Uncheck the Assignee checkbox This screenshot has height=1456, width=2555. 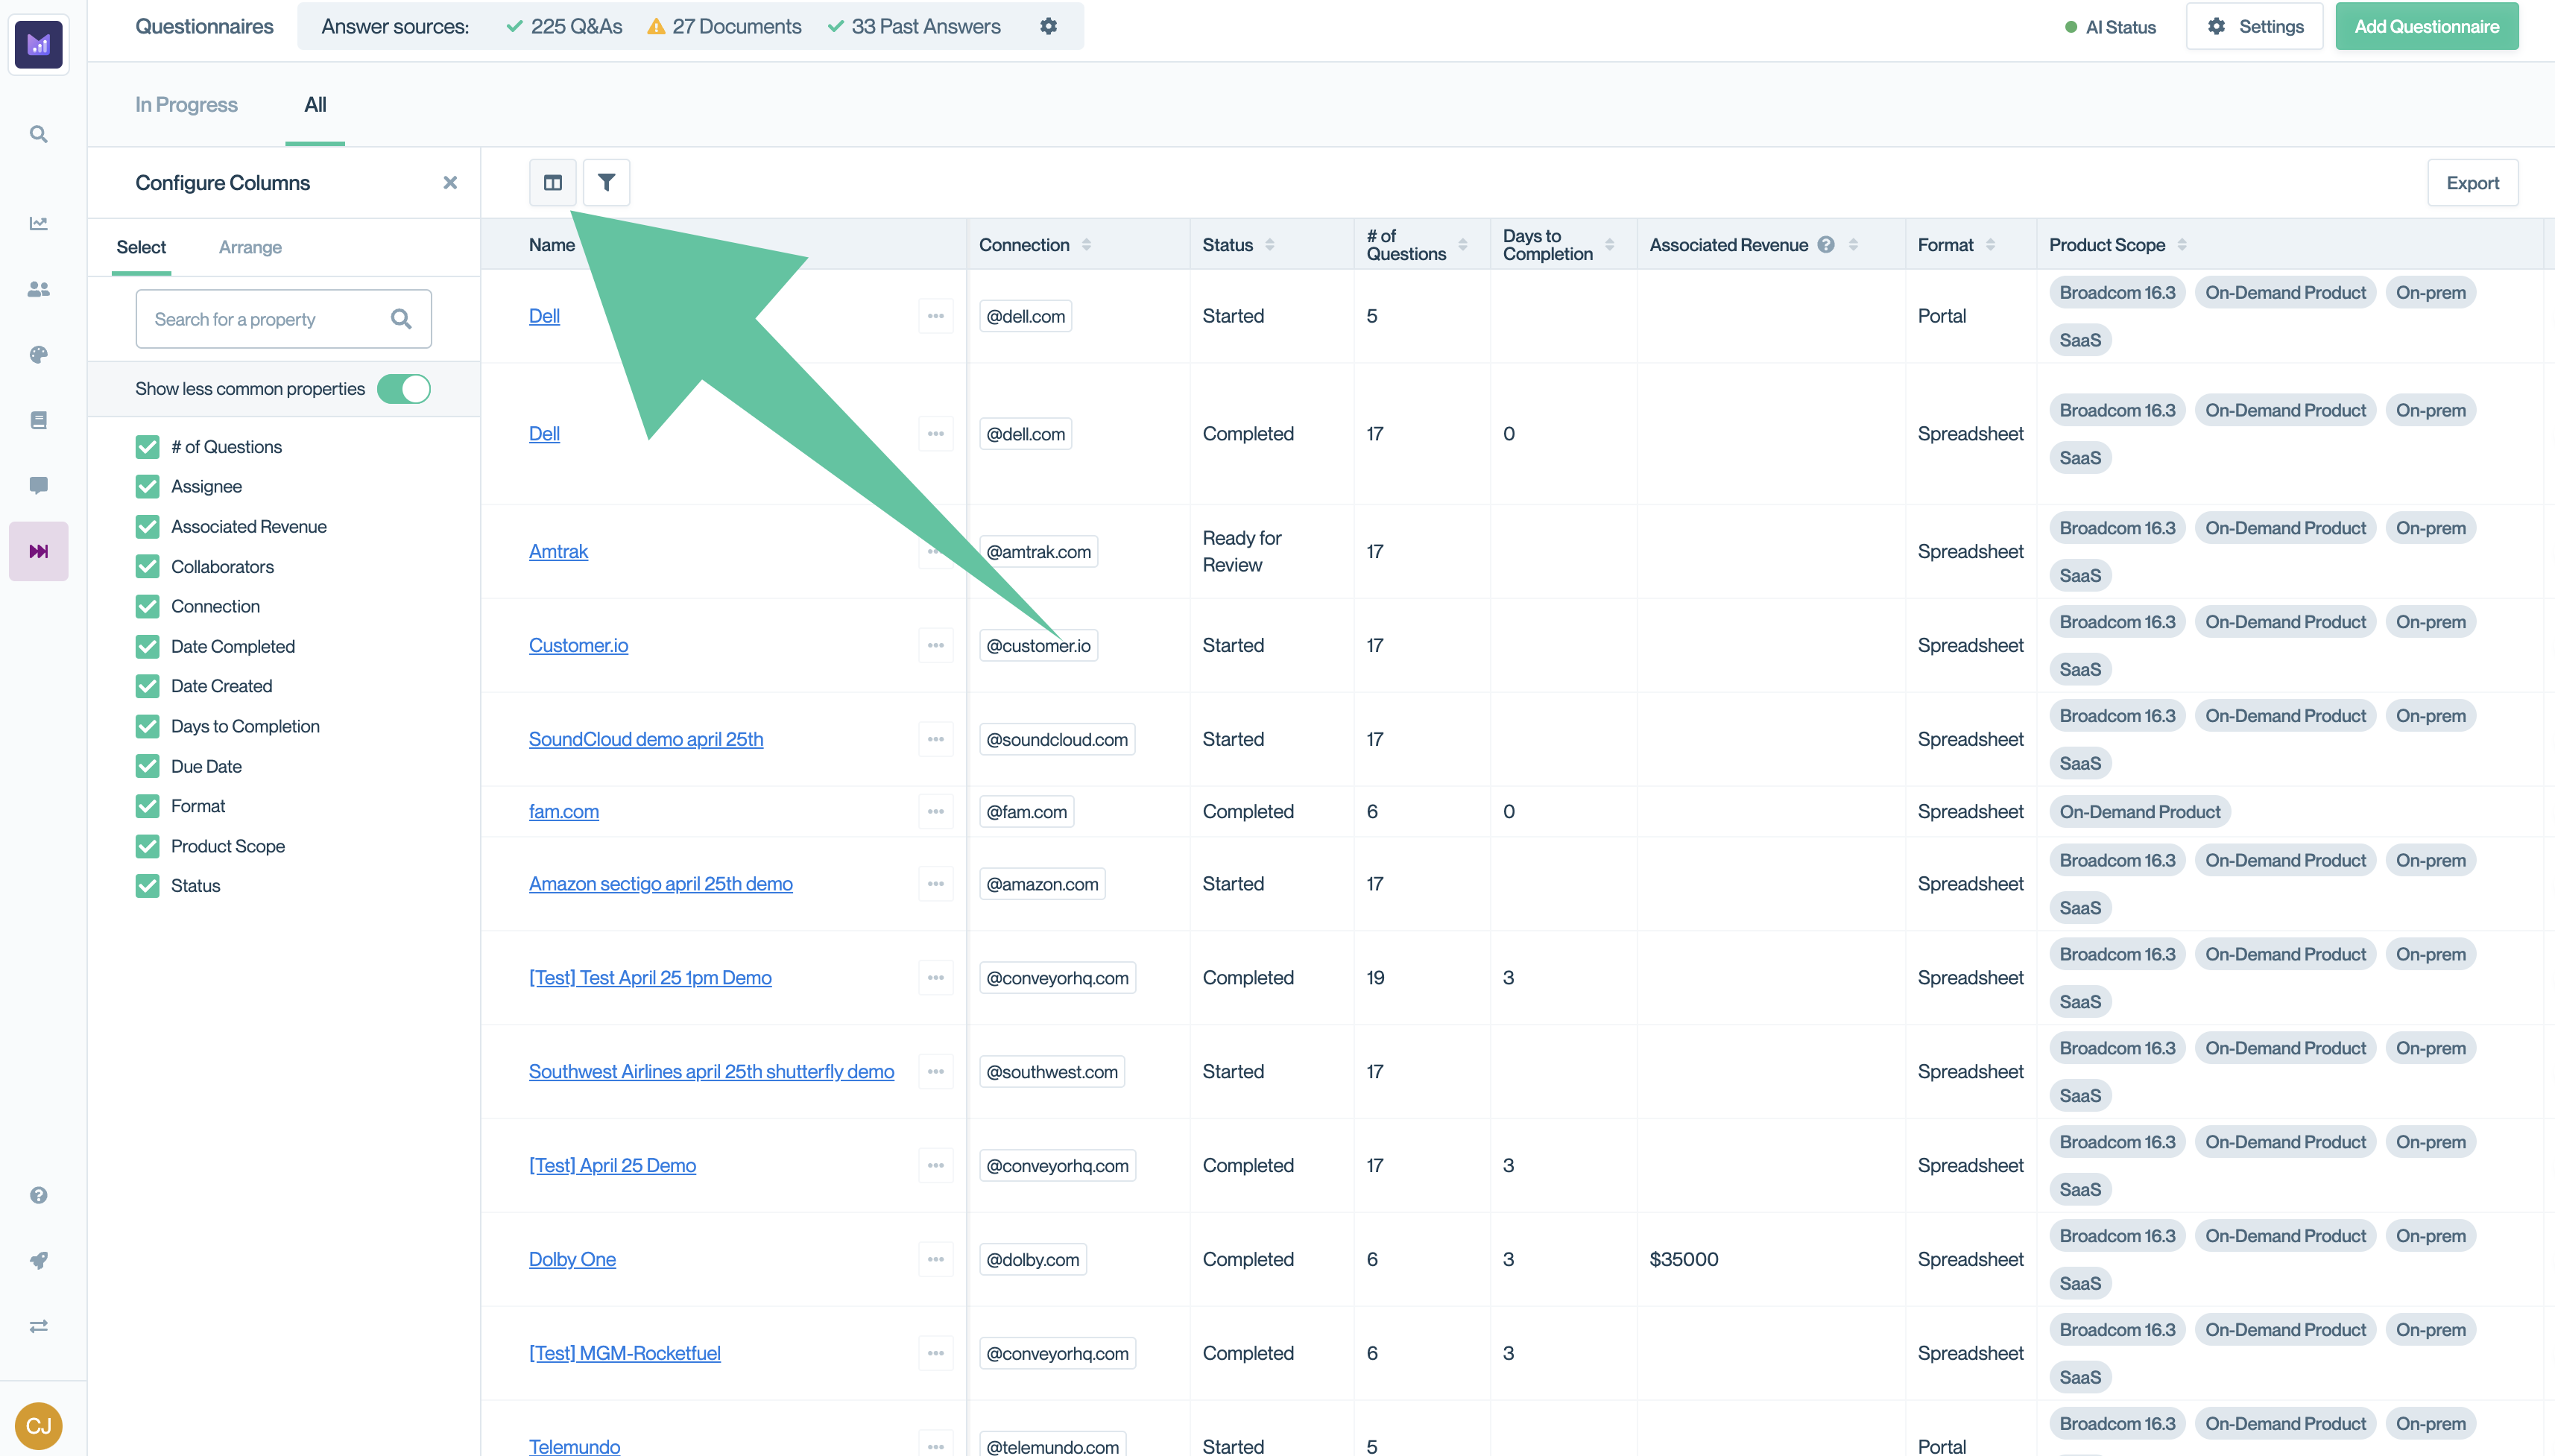pos(147,486)
